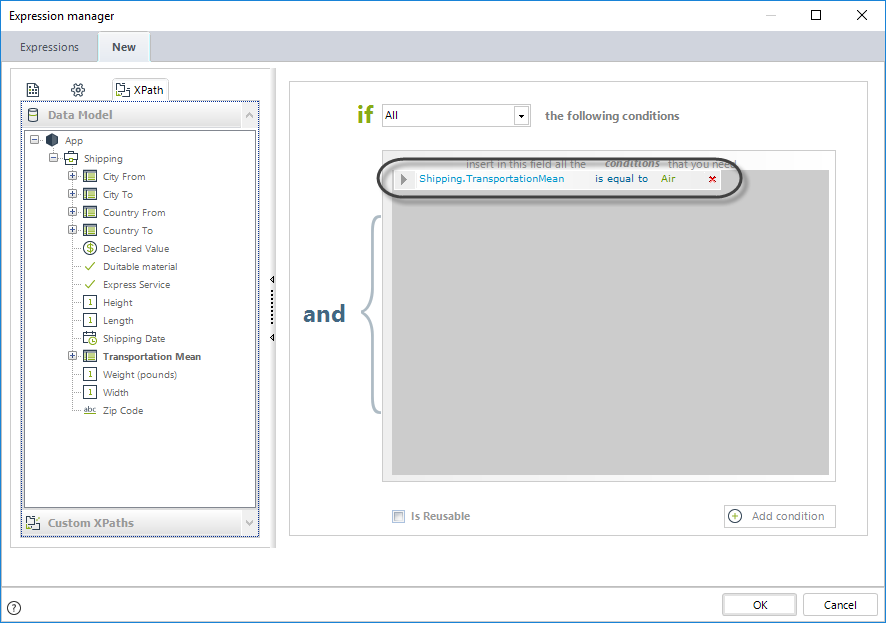Change the 'is equal to' operator
The image size is (886, 623).
(x=621, y=178)
